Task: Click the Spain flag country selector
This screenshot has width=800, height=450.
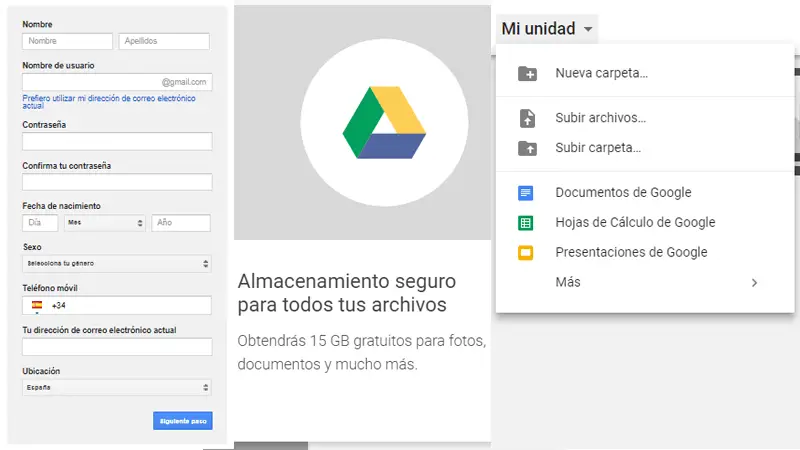Action: click(x=37, y=305)
